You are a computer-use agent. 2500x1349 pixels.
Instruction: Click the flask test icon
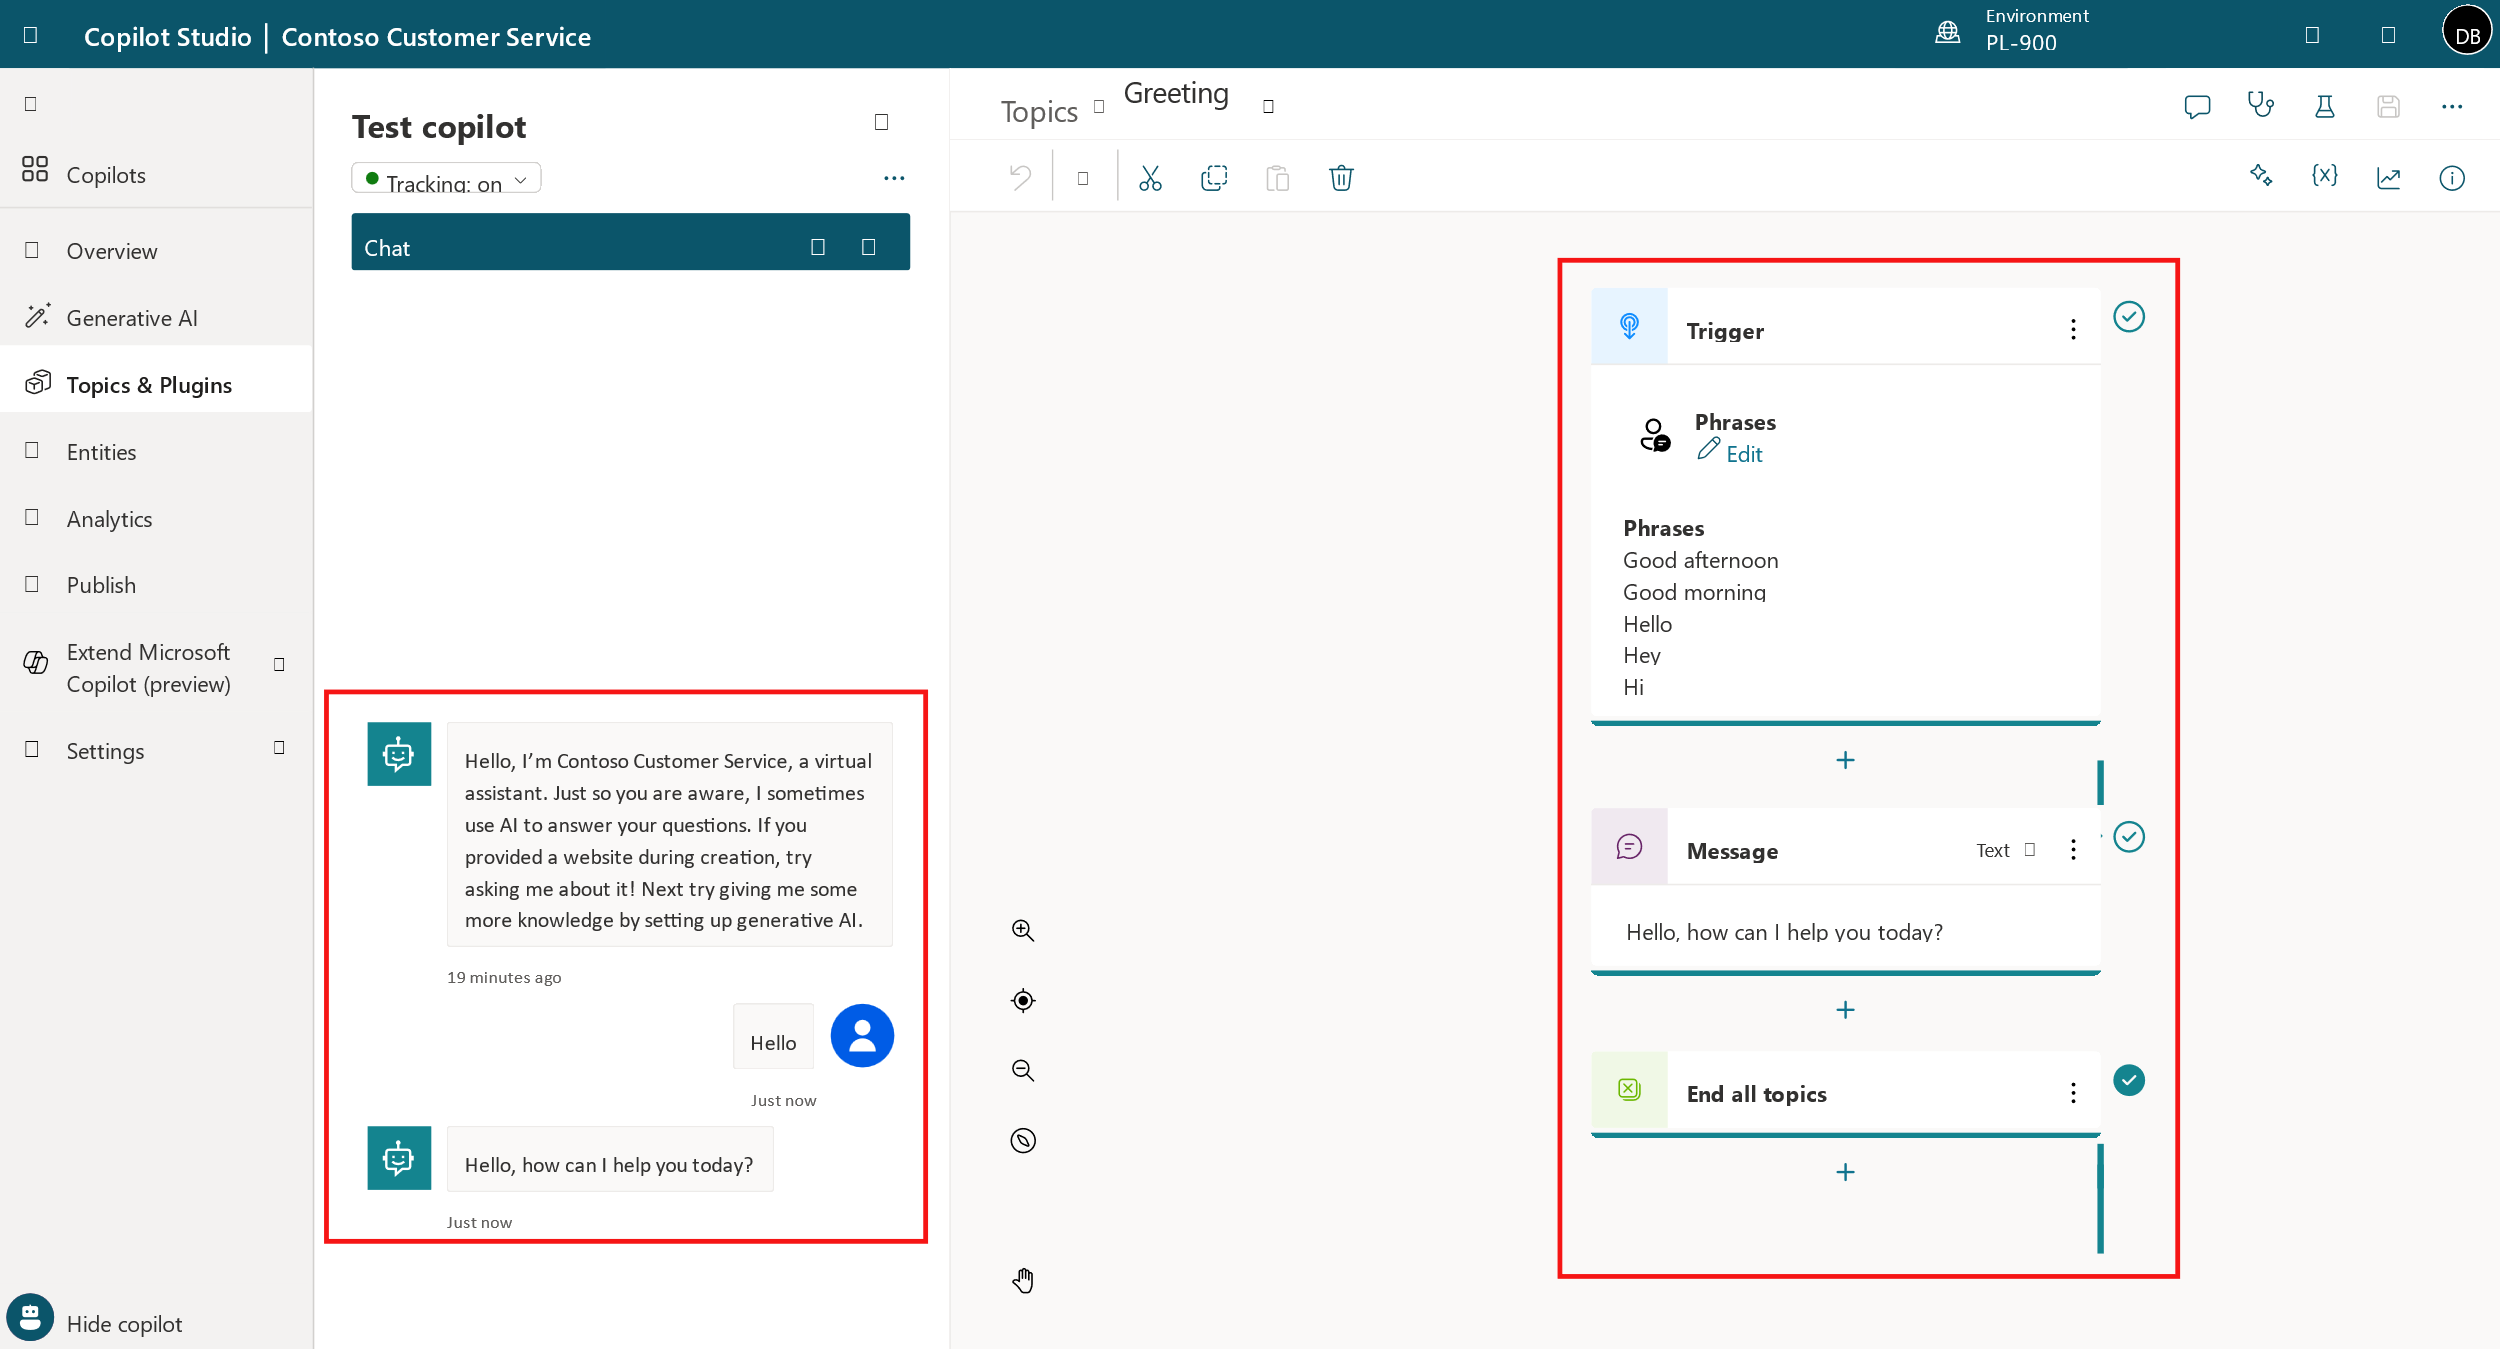(2325, 106)
